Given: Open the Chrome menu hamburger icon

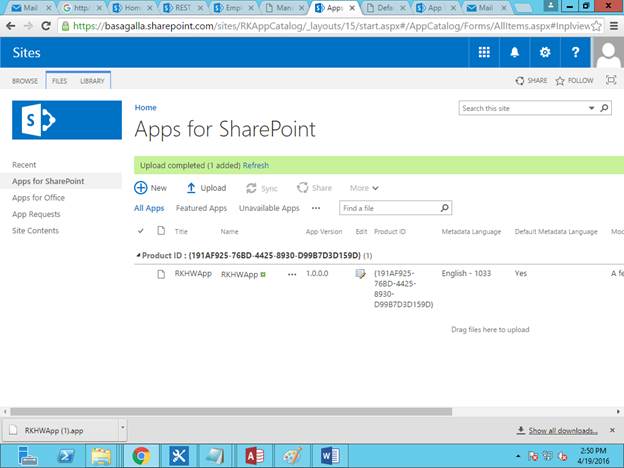Looking at the screenshot, I should pyautogui.click(x=614, y=26).
